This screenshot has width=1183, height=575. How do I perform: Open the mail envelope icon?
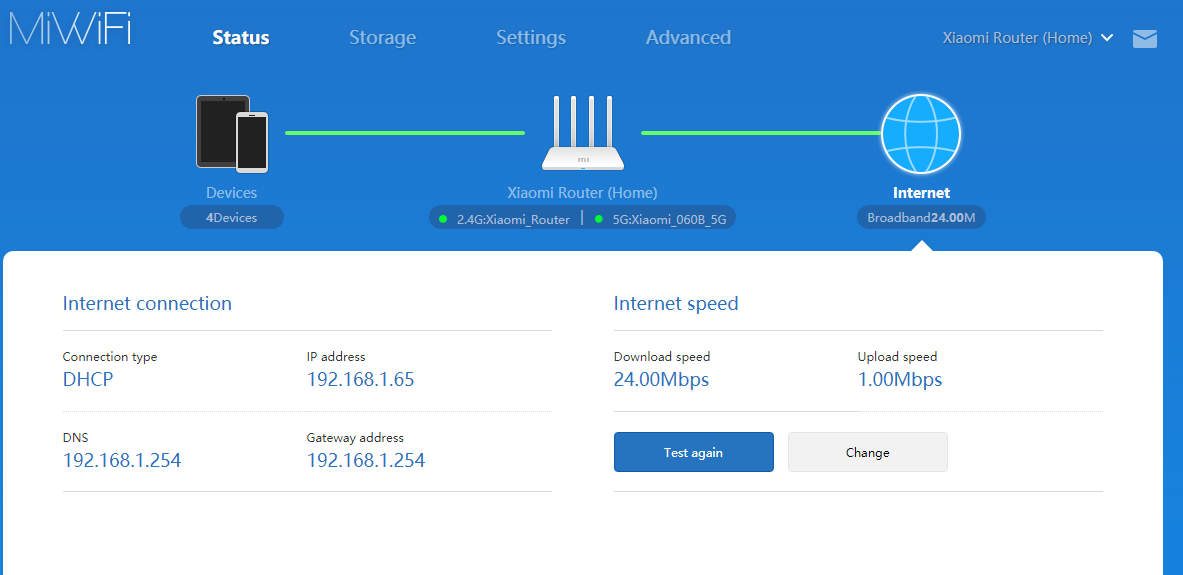pyautogui.click(x=1144, y=38)
